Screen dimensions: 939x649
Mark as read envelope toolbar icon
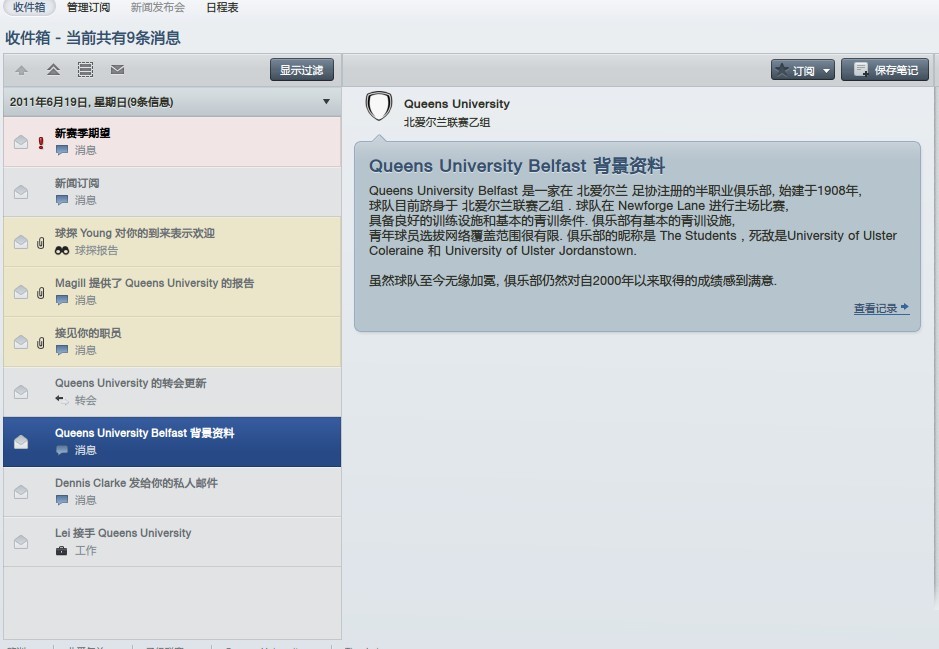tap(117, 69)
